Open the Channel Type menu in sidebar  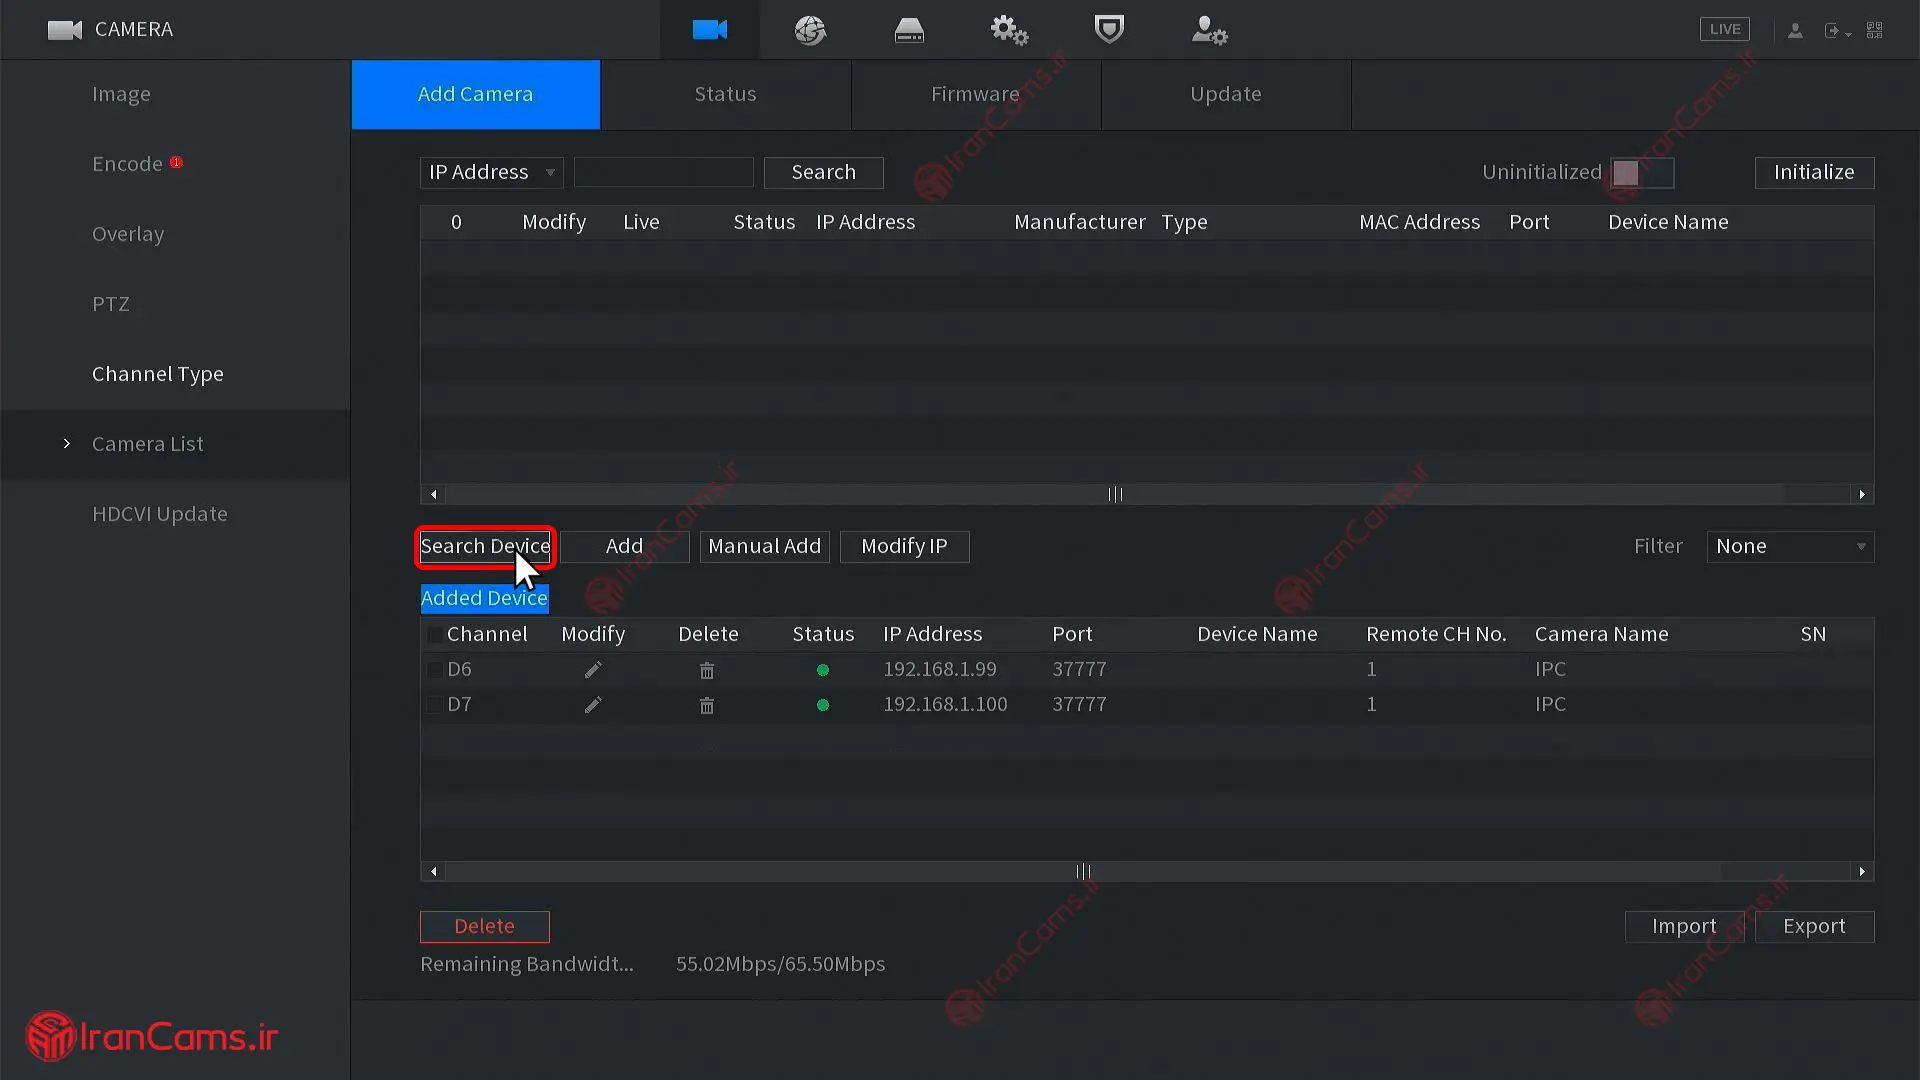click(x=158, y=374)
